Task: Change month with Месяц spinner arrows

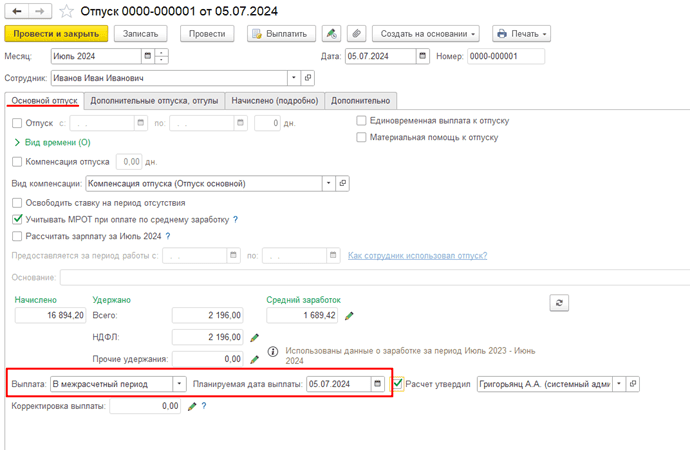Action: click(161, 56)
